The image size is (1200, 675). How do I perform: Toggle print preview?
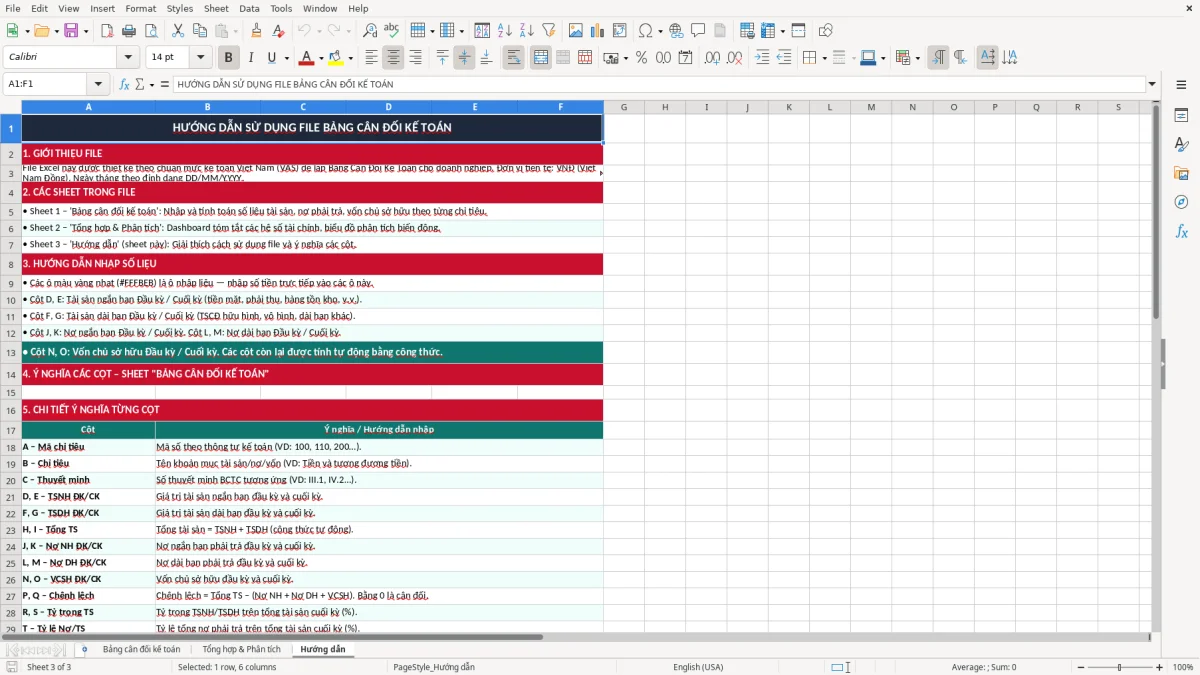coord(153,31)
